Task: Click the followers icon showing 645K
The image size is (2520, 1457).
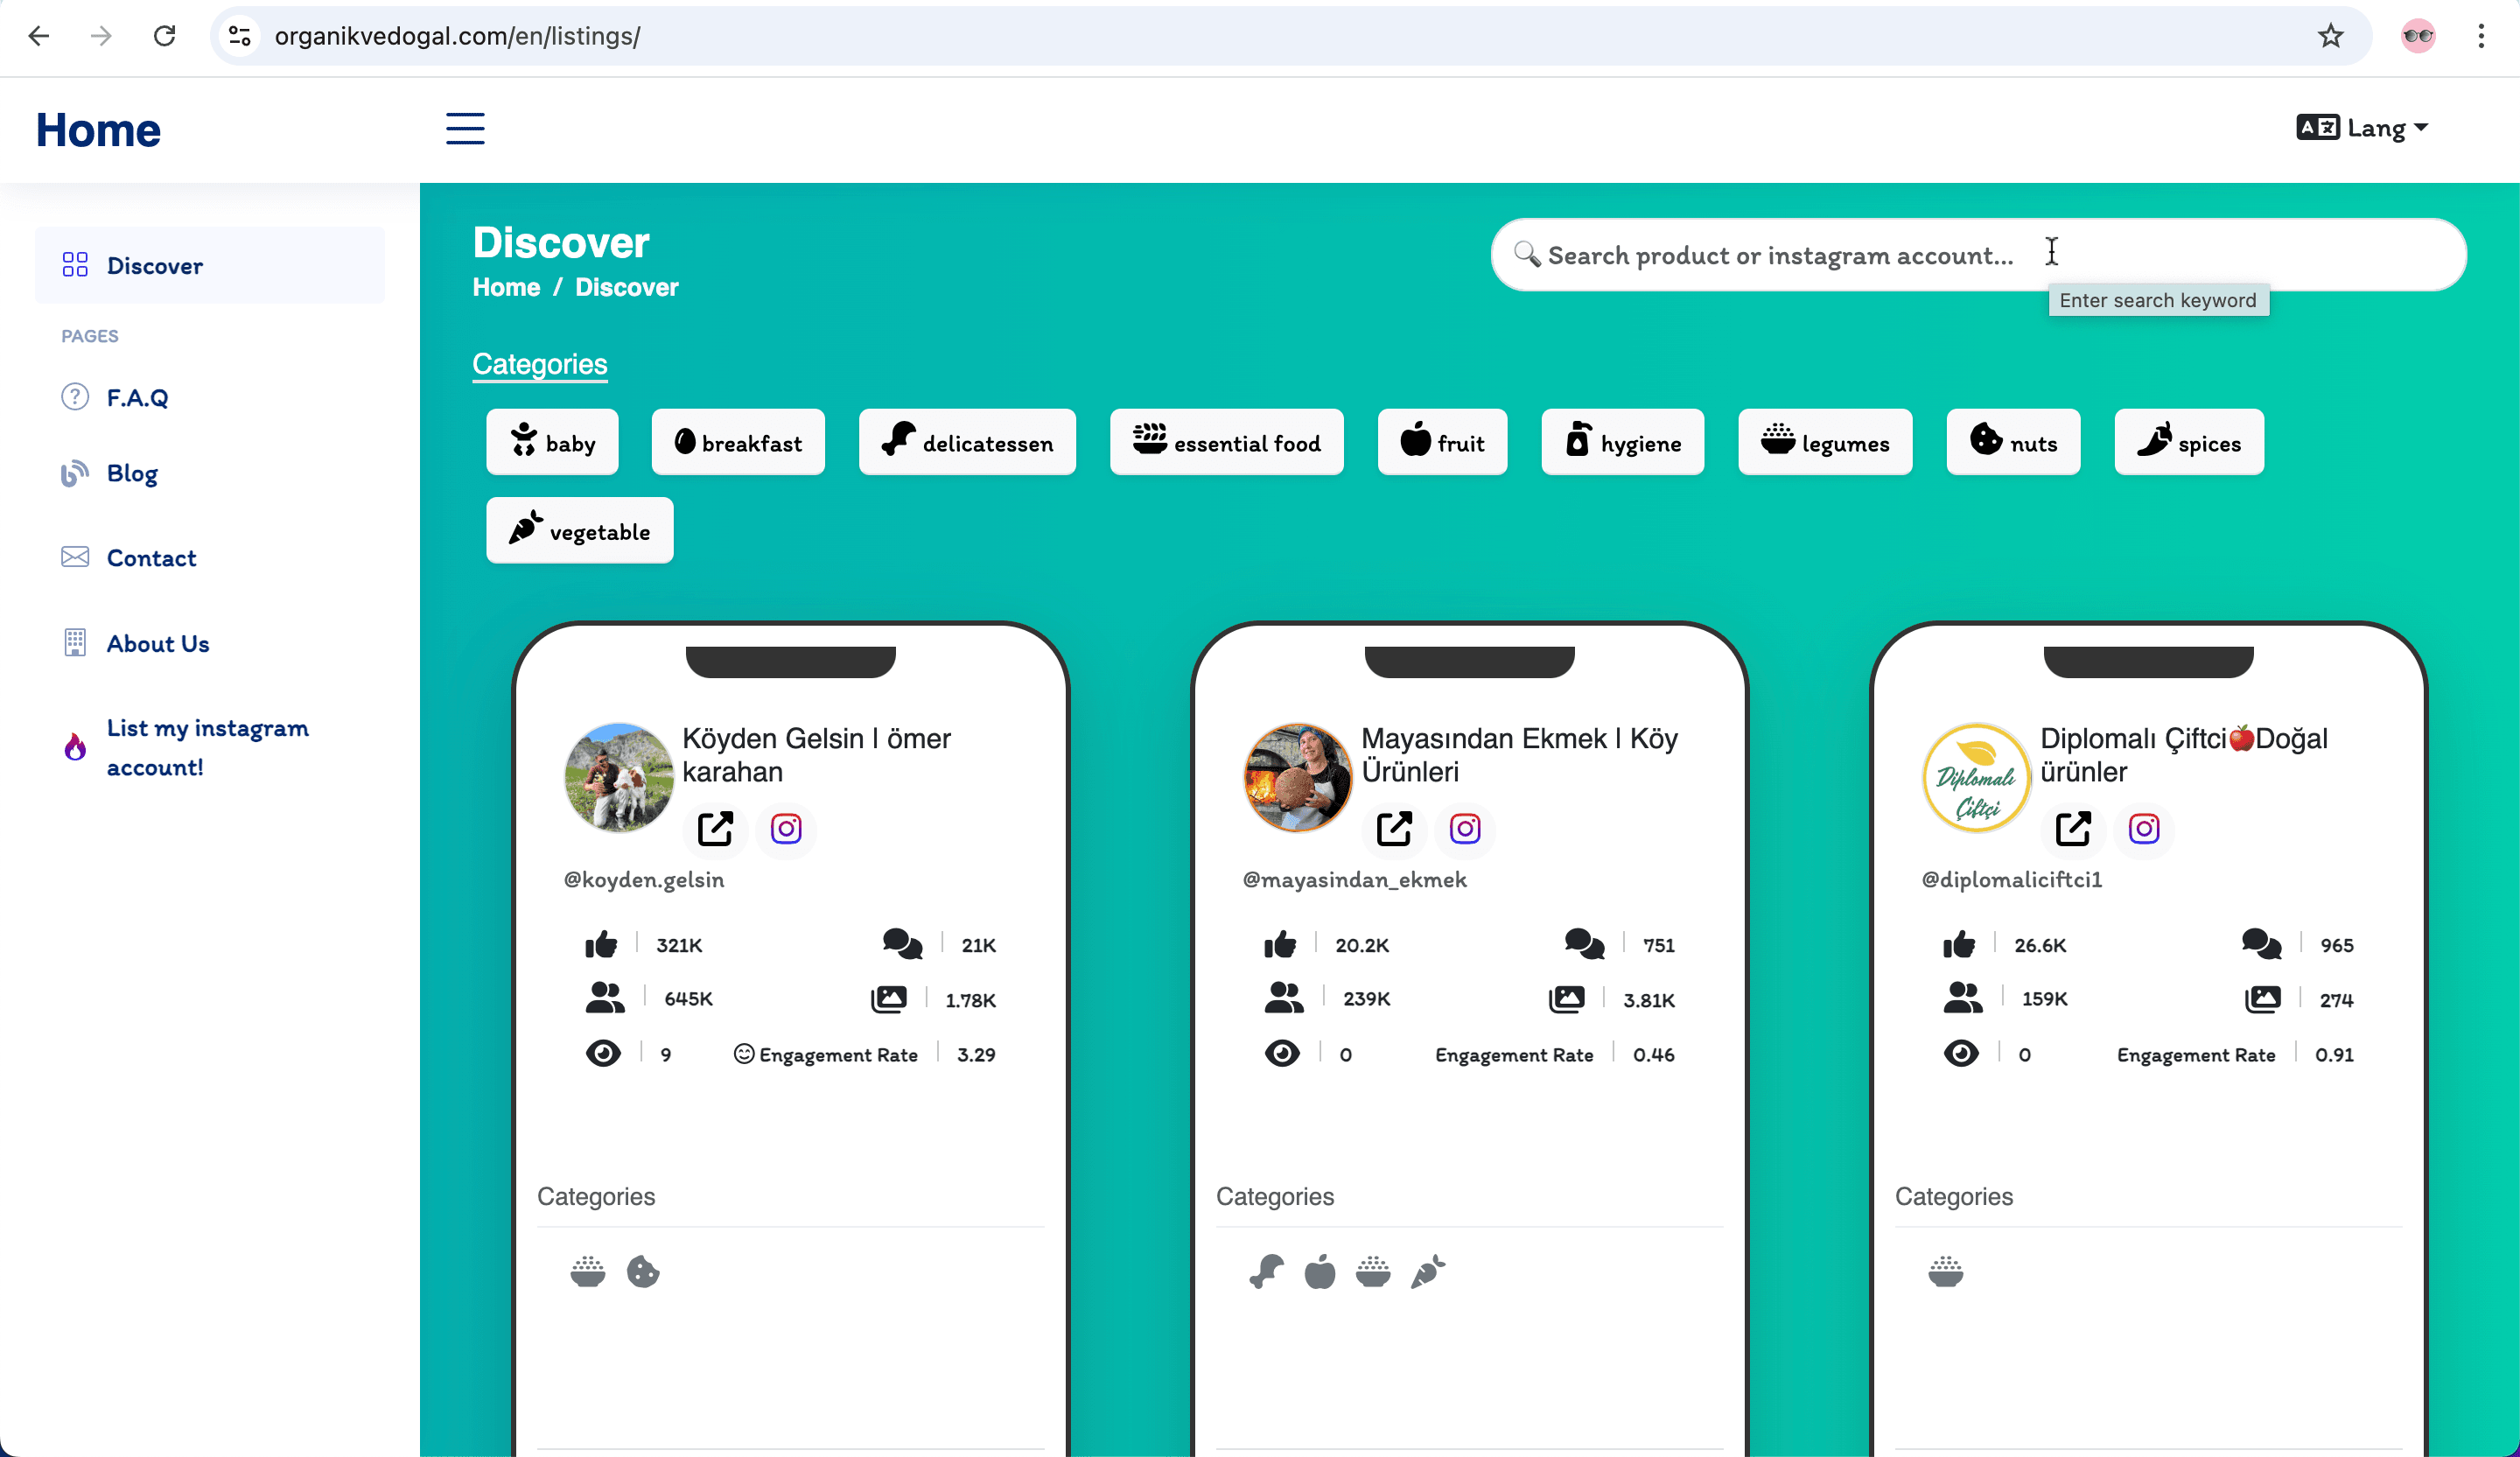Action: [605, 998]
